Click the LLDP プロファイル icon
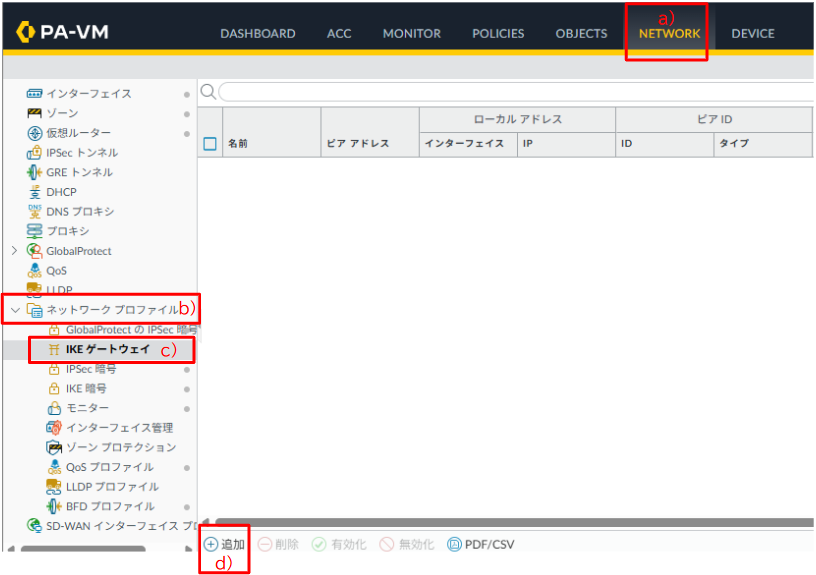Viewport: 816px width, 575px height. point(54,487)
